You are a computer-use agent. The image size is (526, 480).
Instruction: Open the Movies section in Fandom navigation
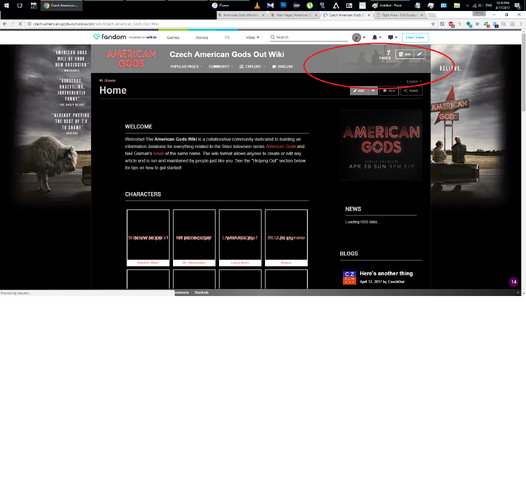coord(202,38)
